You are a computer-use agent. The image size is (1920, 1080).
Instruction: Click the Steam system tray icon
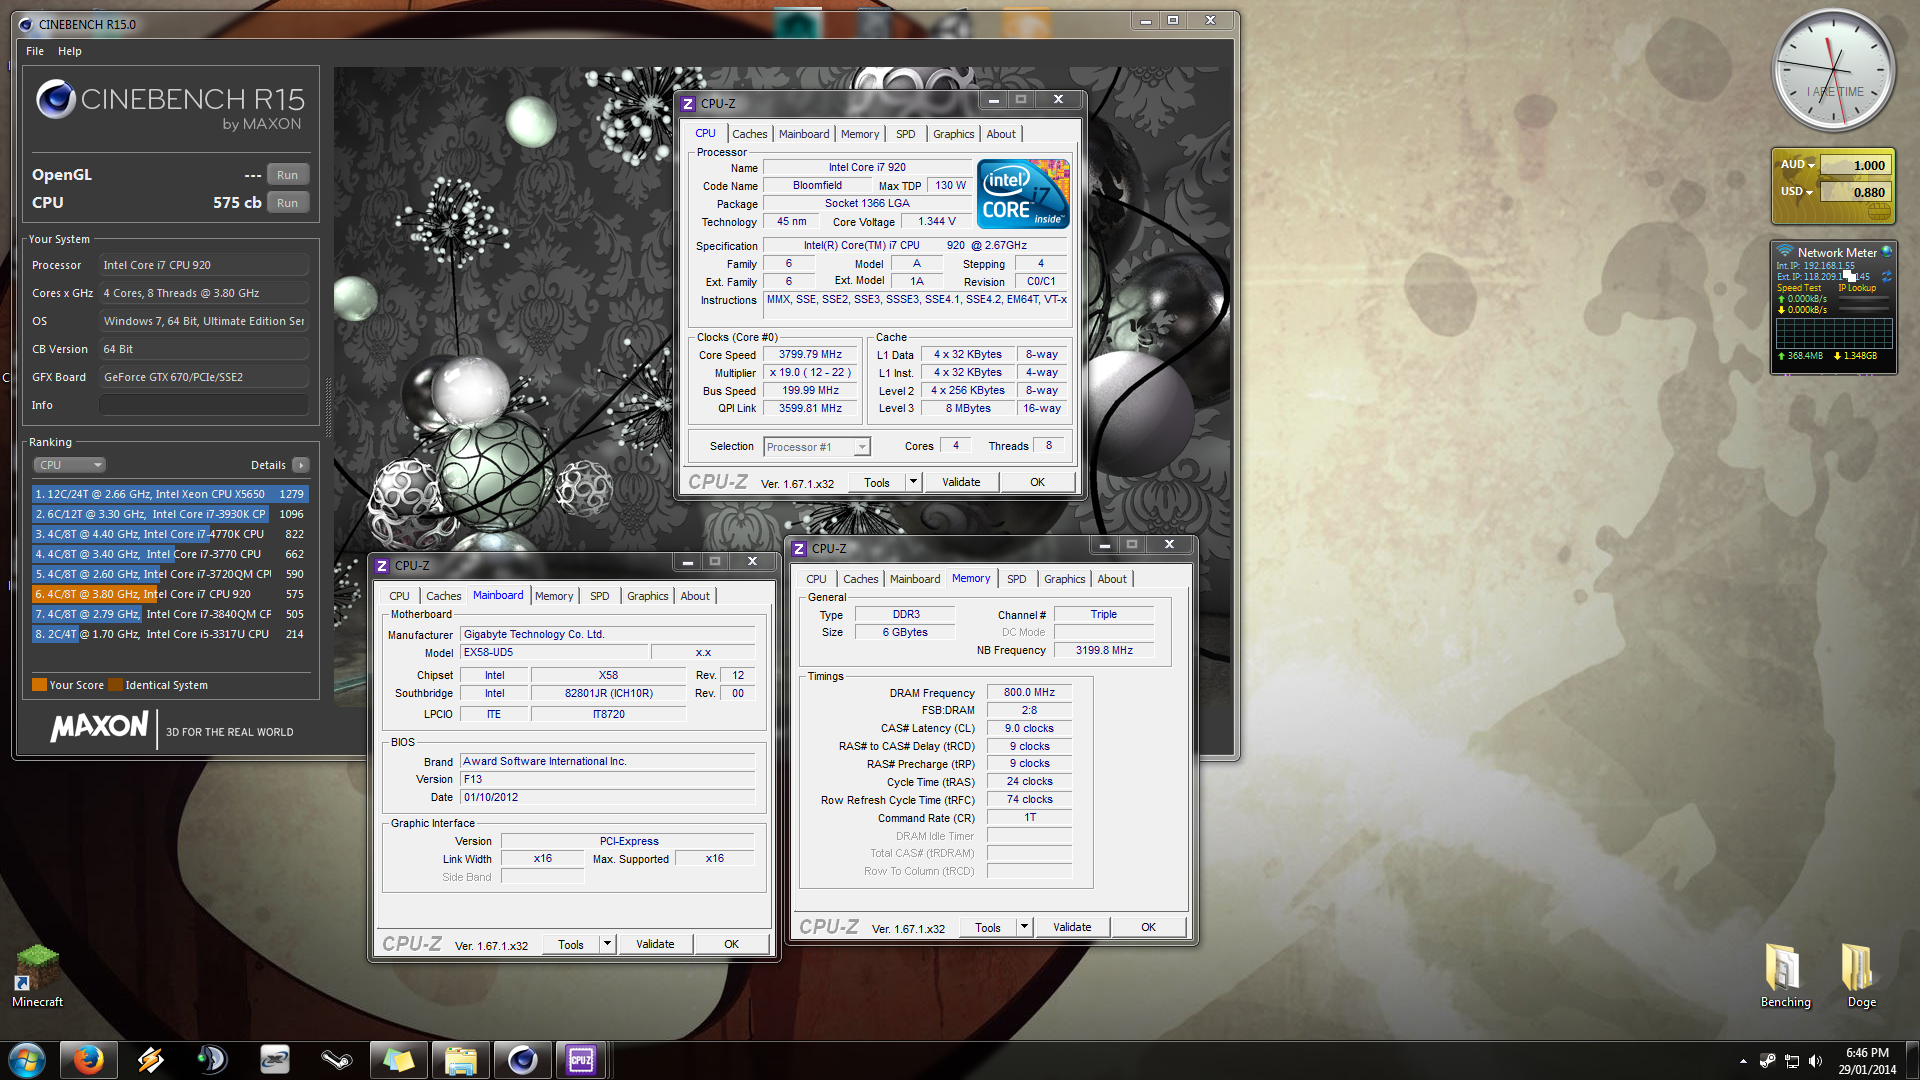pos(1767,1061)
